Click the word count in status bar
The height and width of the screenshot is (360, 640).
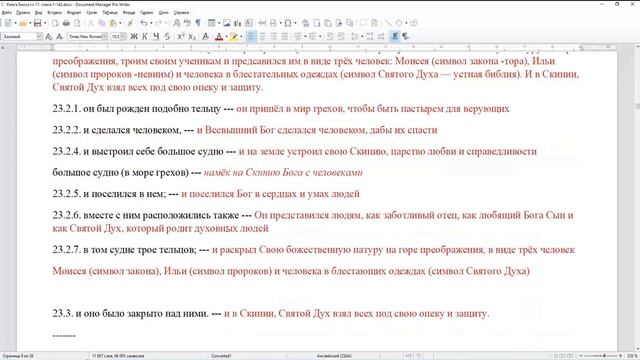(x=118, y=356)
